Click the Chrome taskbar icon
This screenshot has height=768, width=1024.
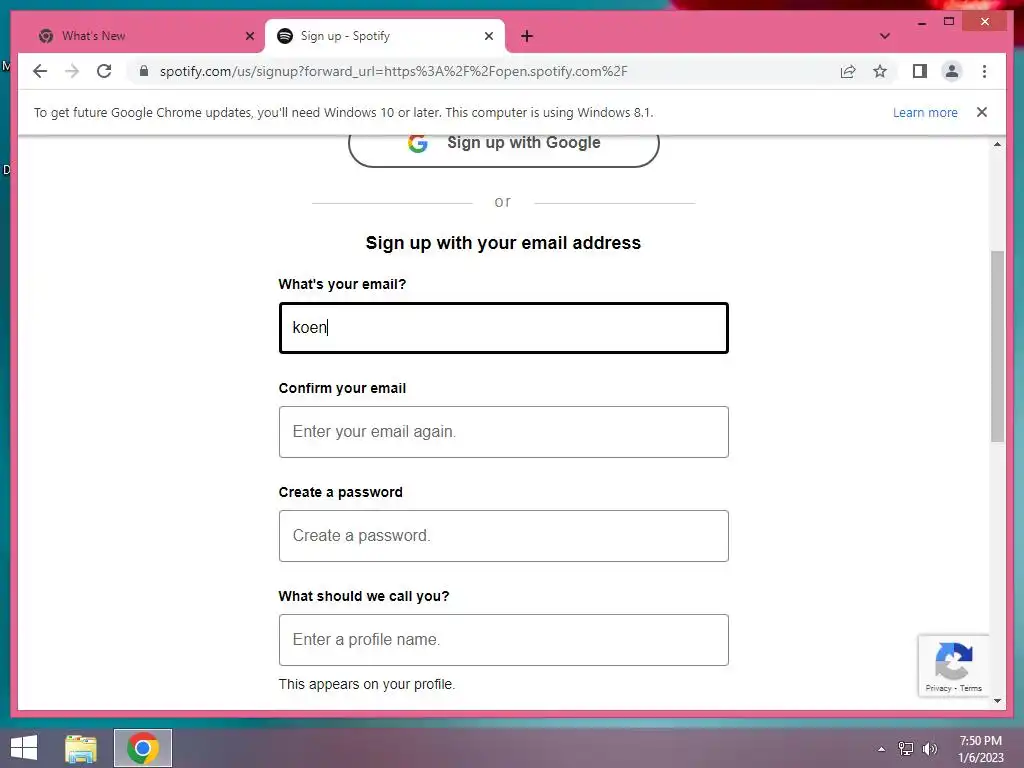pos(142,748)
